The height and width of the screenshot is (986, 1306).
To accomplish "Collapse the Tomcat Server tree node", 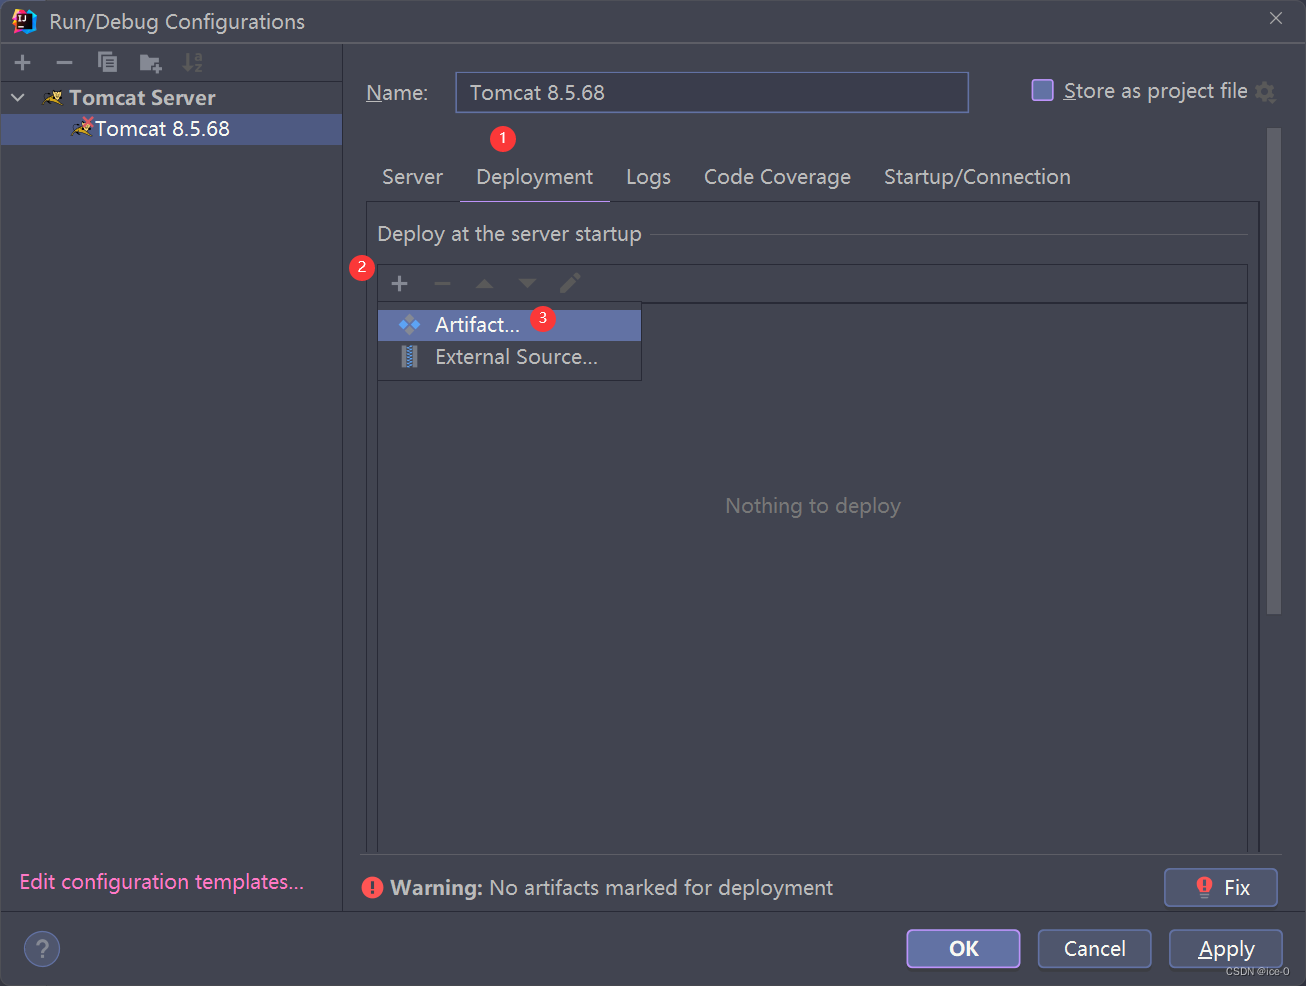I will (x=18, y=98).
